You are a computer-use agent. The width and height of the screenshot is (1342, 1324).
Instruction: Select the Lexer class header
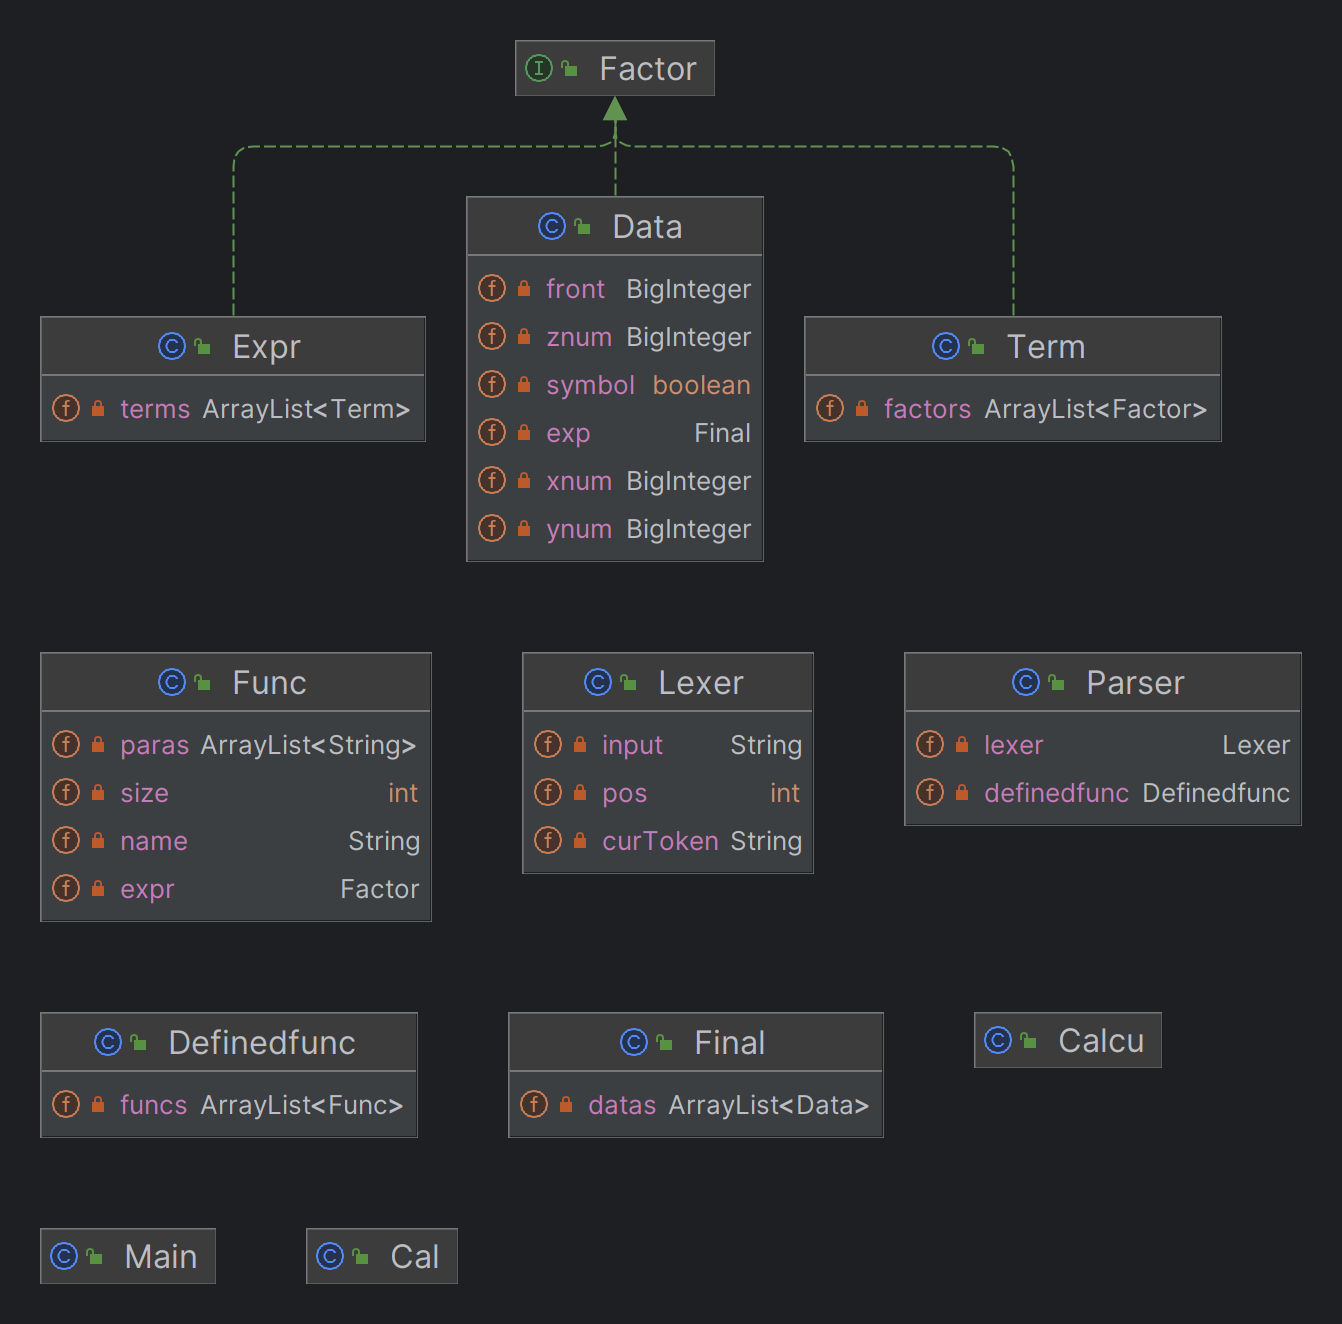[668, 682]
